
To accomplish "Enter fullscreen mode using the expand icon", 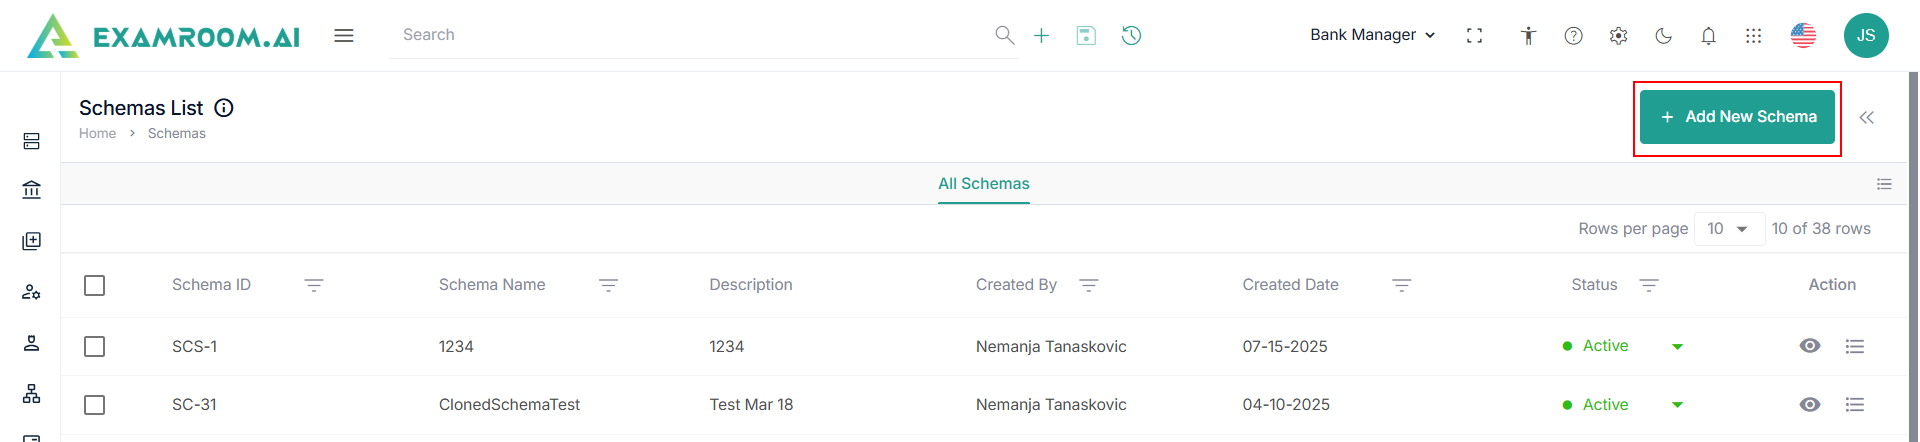I will click(1474, 36).
